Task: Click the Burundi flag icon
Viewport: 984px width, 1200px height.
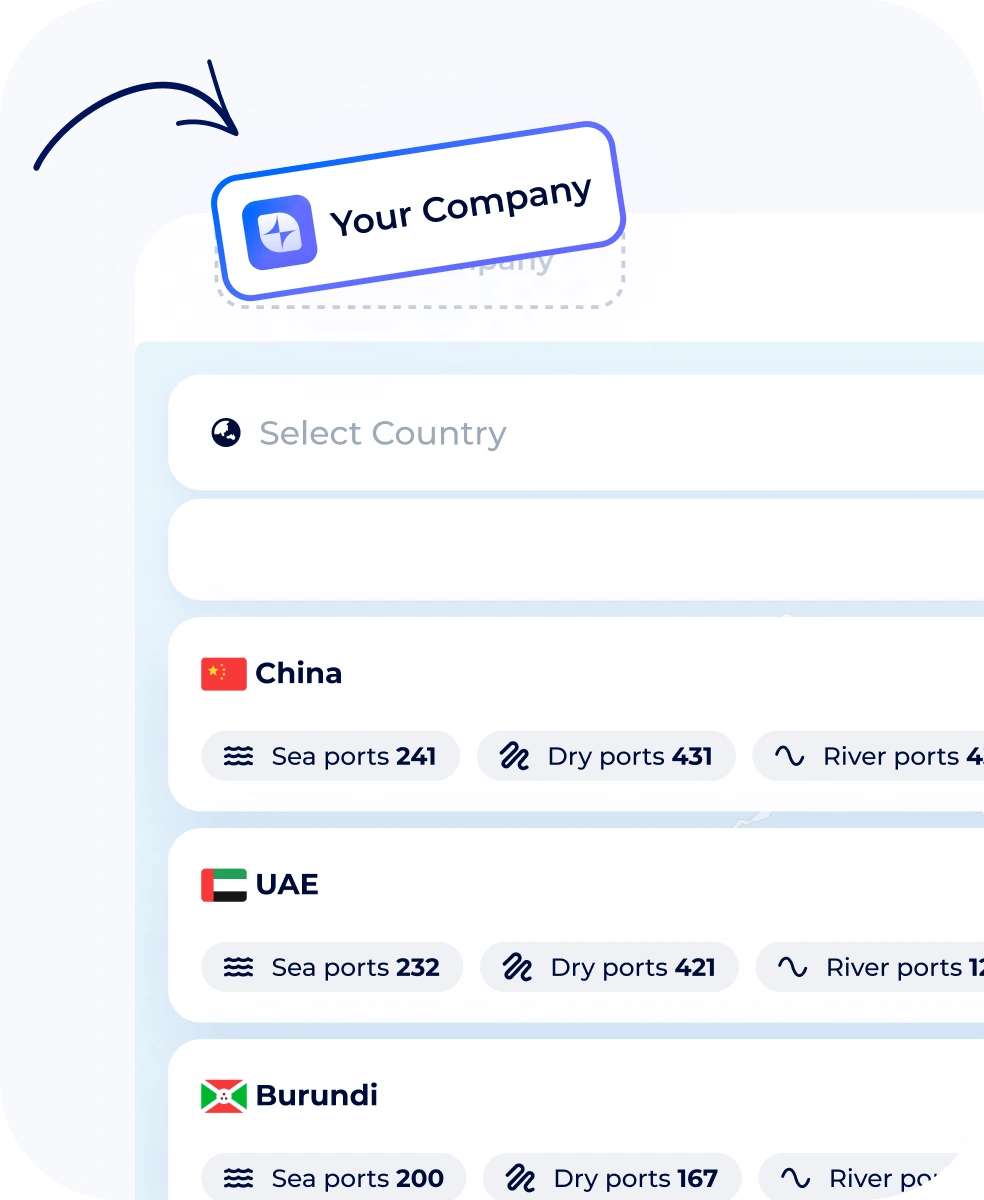Action: 223,1096
